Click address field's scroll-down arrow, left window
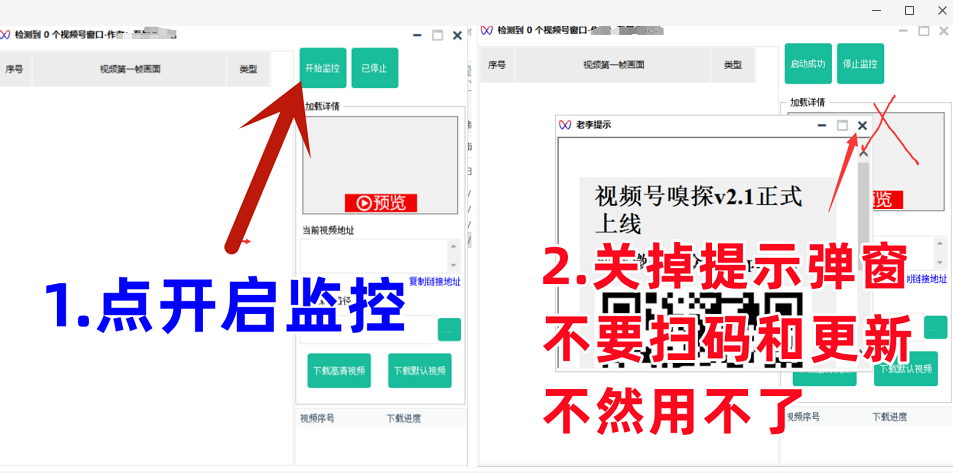 454,266
